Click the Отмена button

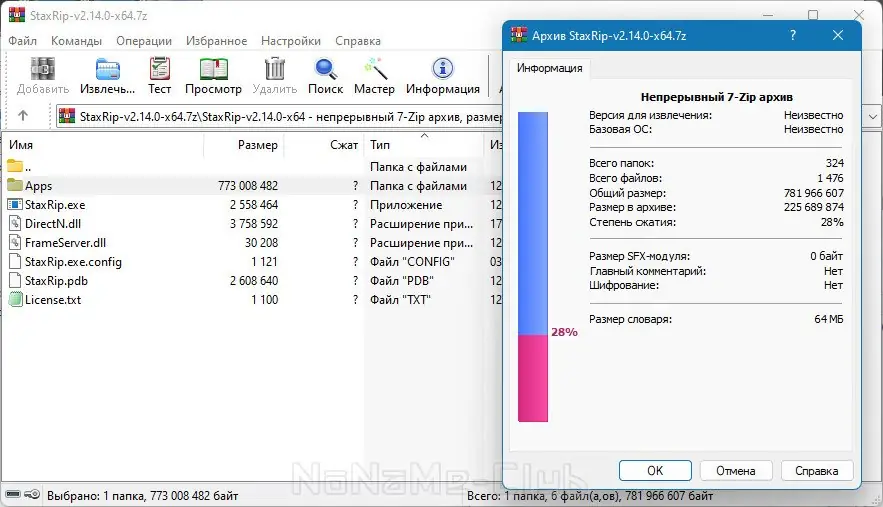coord(735,470)
